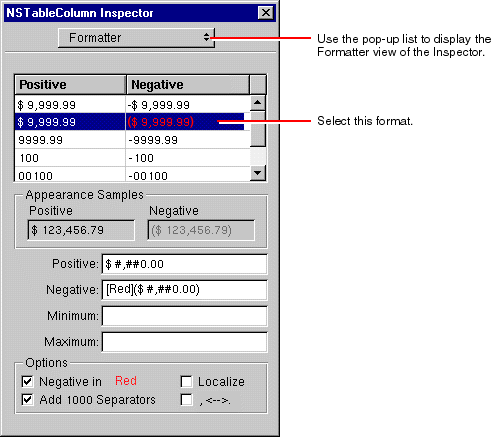Toggle the Add 1000 Separators checkbox
Image resolution: width=495 pixels, height=437 pixels.
click(x=27, y=399)
